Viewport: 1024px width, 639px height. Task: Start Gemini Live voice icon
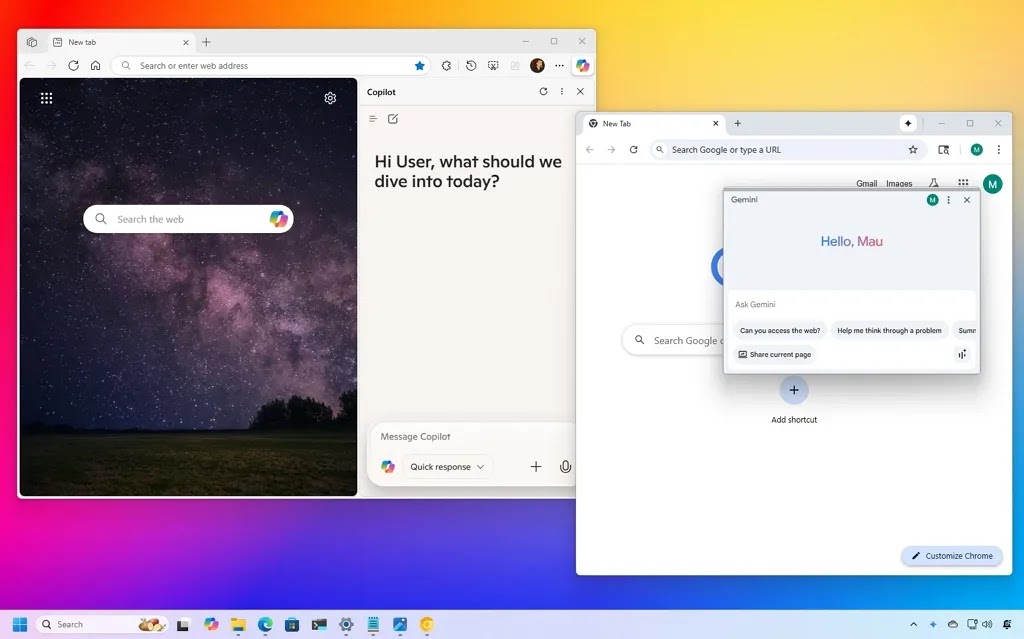962,354
